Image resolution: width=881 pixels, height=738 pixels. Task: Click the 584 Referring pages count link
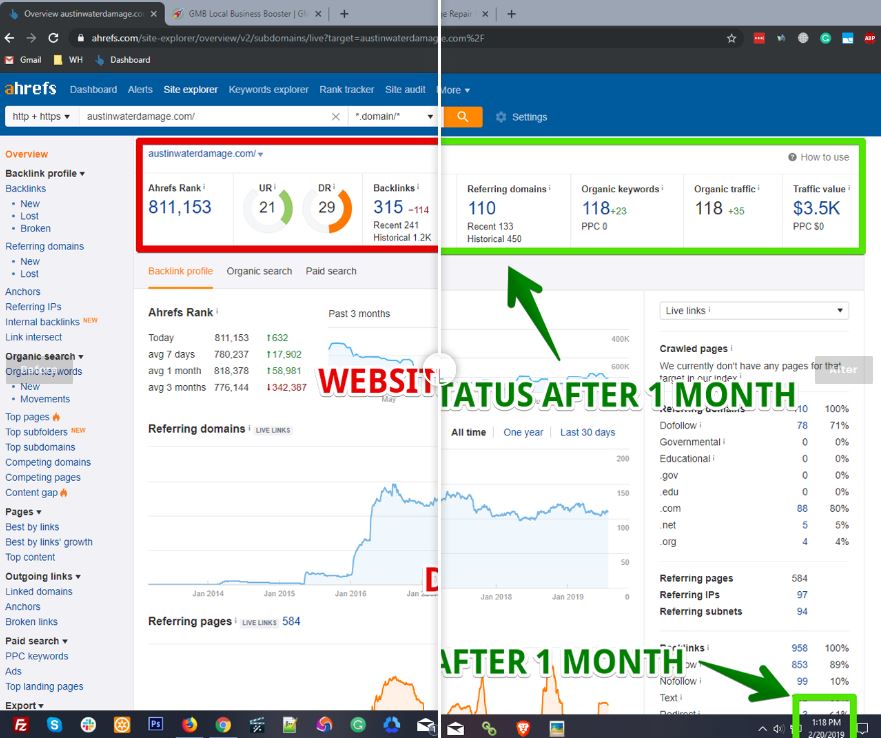pos(291,621)
